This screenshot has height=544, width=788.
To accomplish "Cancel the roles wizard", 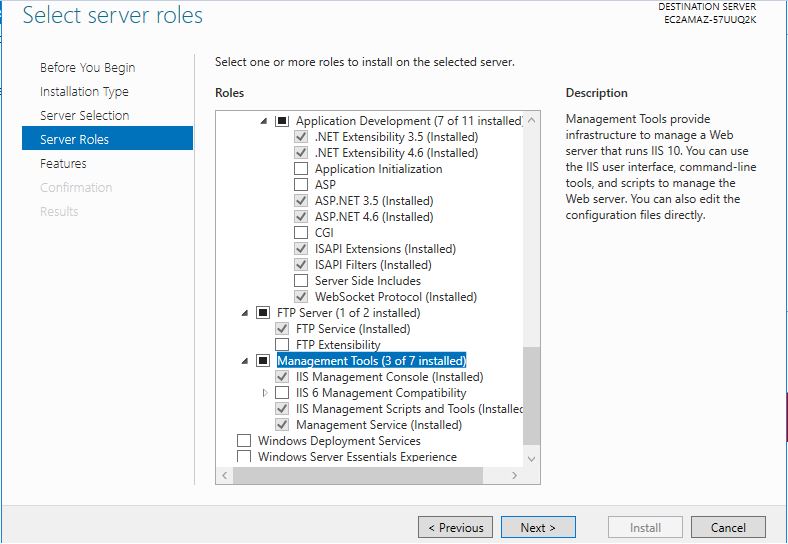I will click(728, 528).
